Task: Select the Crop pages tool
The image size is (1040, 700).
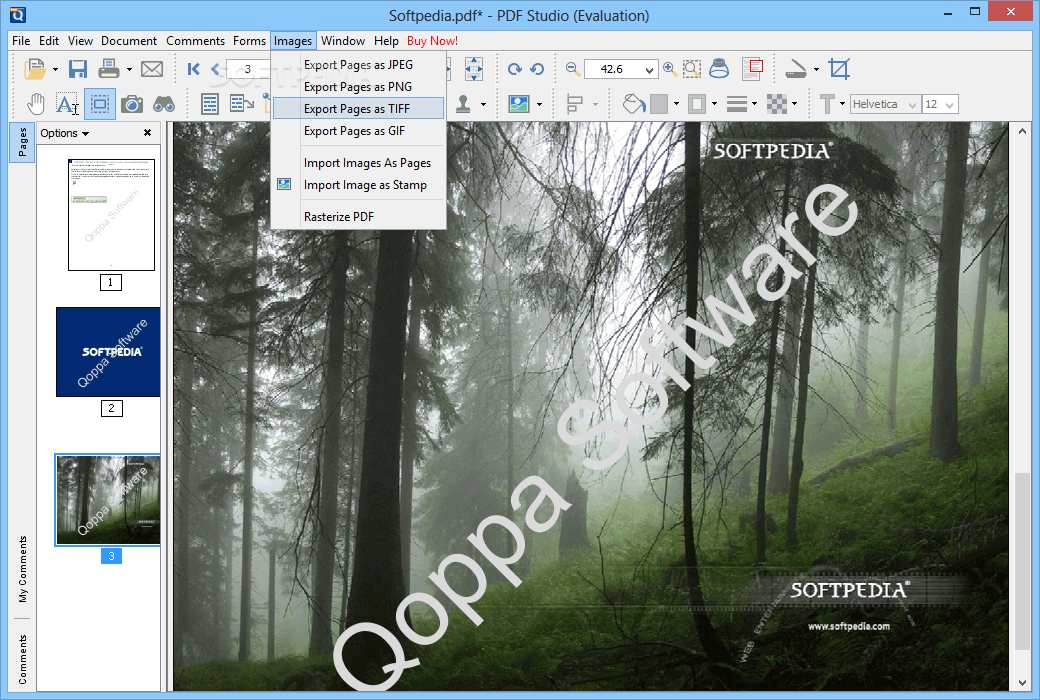Action: point(839,69)
